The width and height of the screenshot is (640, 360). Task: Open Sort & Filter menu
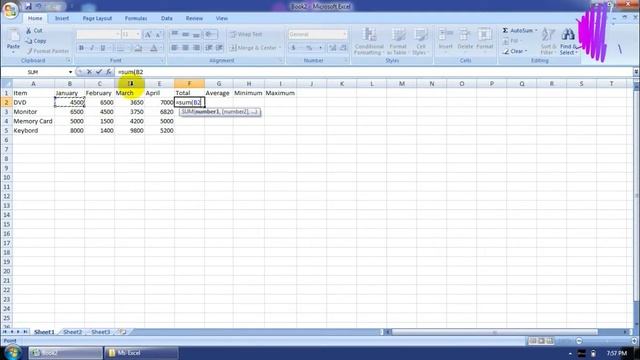coord(548,41)
